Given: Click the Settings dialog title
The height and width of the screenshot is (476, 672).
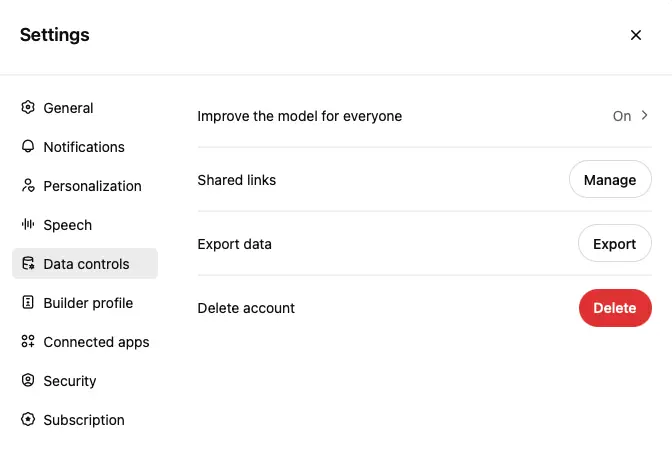Looking at the screenshot, I should click(55, 35).
